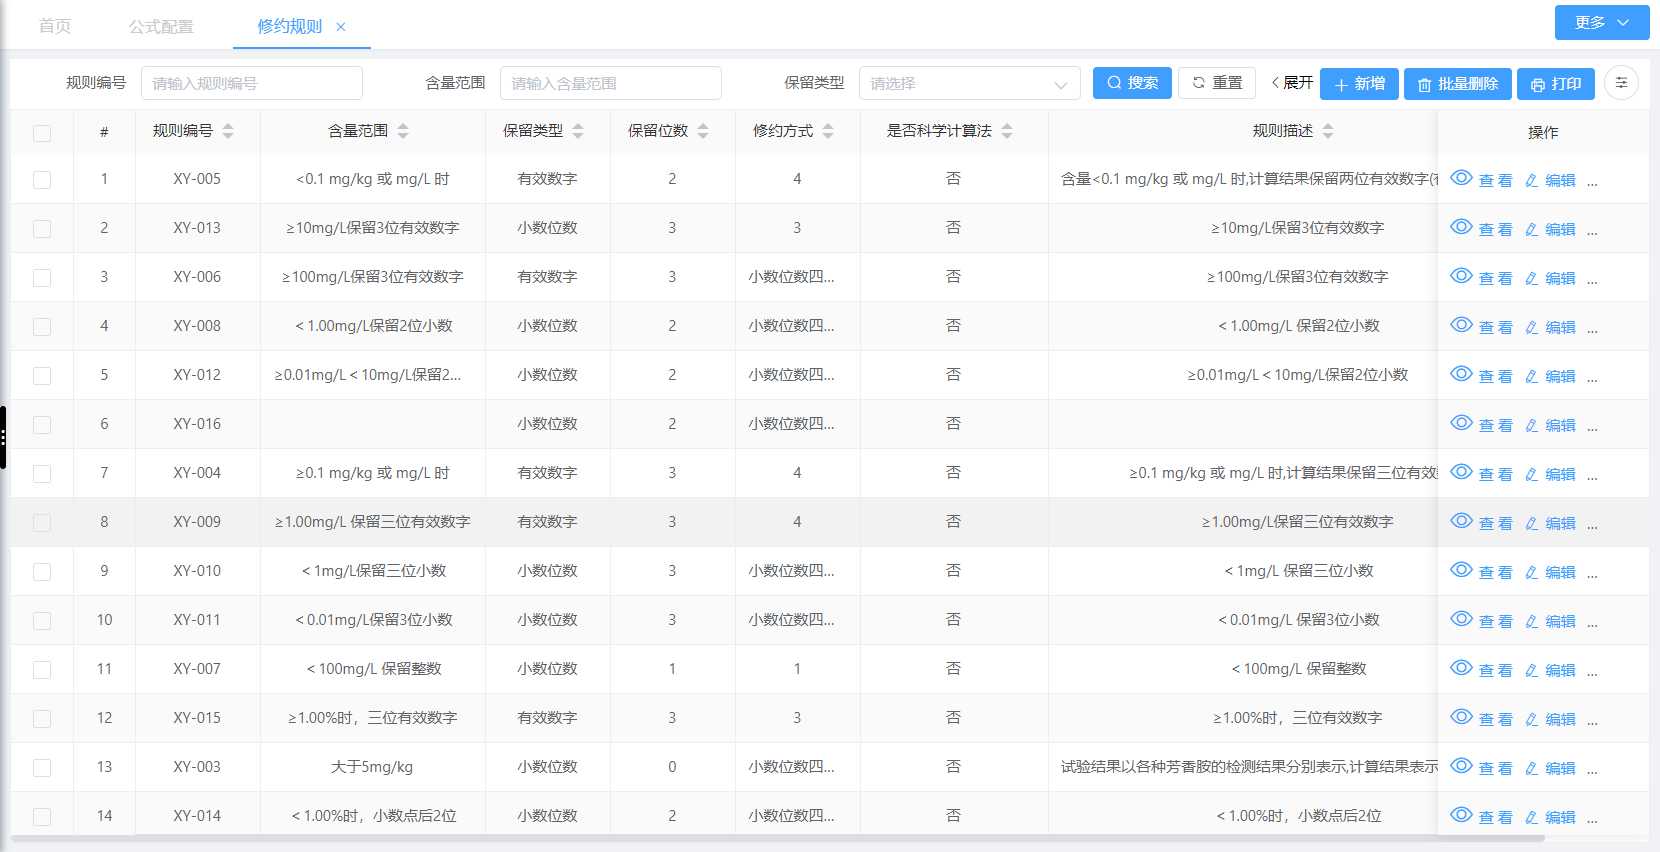The width and height of the screenshot is (1660, 852).
Task: Check the row checkbox for XY-010
Action: point(42,572)
